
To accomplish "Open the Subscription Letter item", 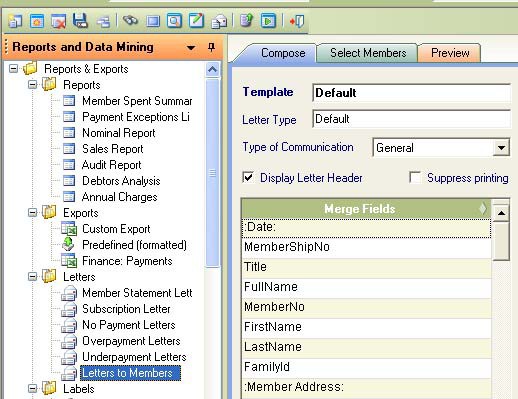I will pyautogui.click(x=126, y=309).
